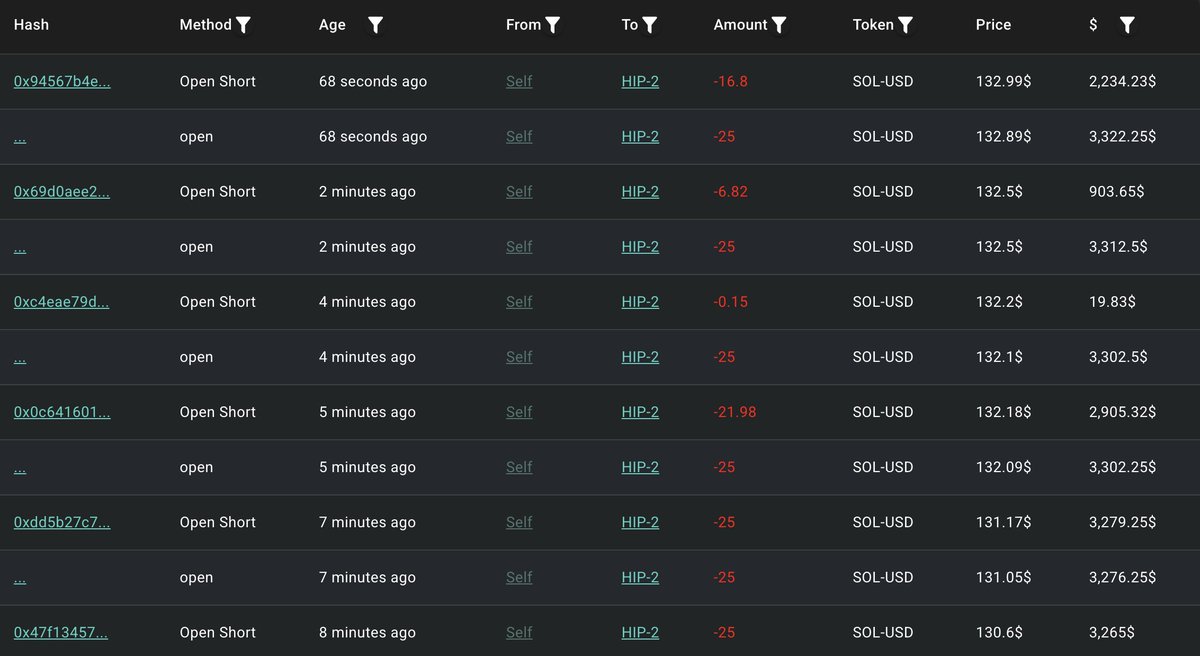Click the Hash column header

coord(31,25)
